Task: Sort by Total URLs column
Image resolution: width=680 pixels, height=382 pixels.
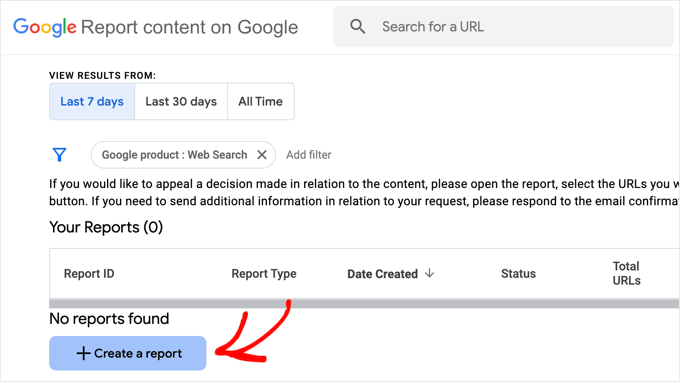Action: pos(626,273)
